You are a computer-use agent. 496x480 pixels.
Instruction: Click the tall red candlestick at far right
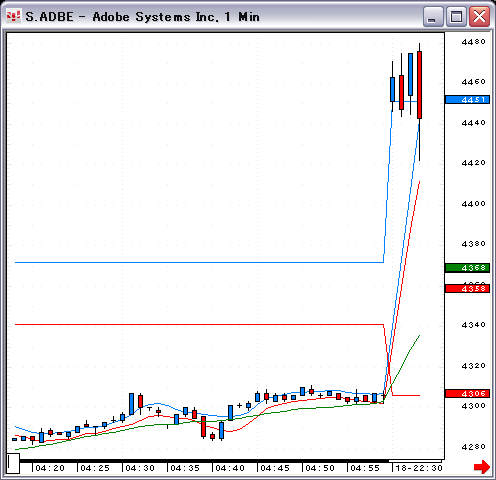419,85
